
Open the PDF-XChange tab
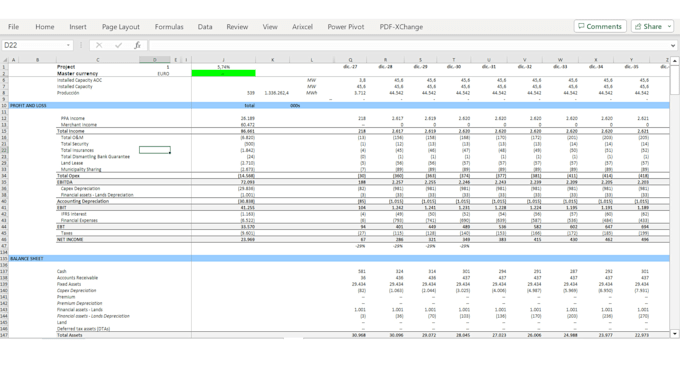401,27
